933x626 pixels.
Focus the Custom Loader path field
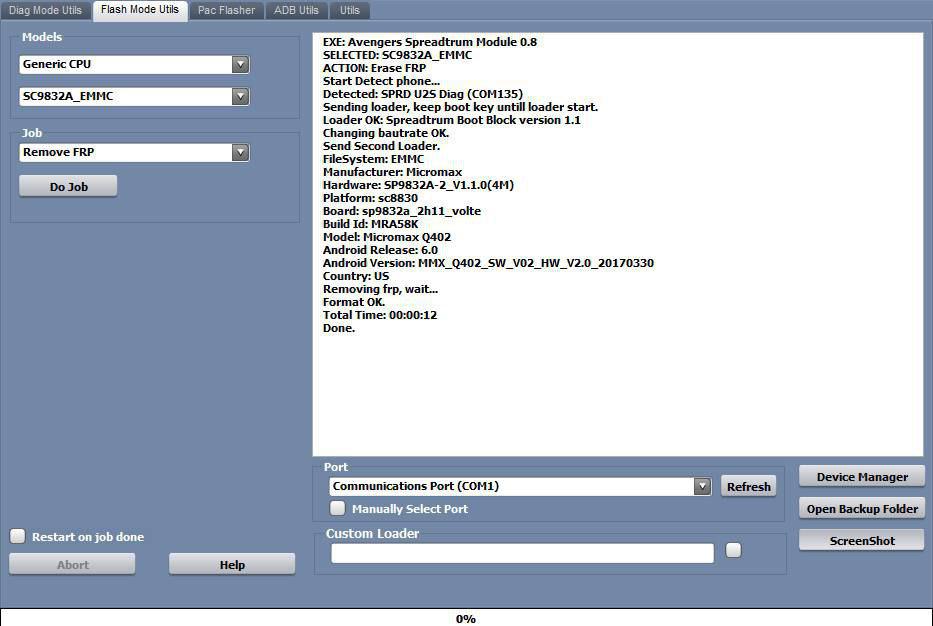coord(522,553)
